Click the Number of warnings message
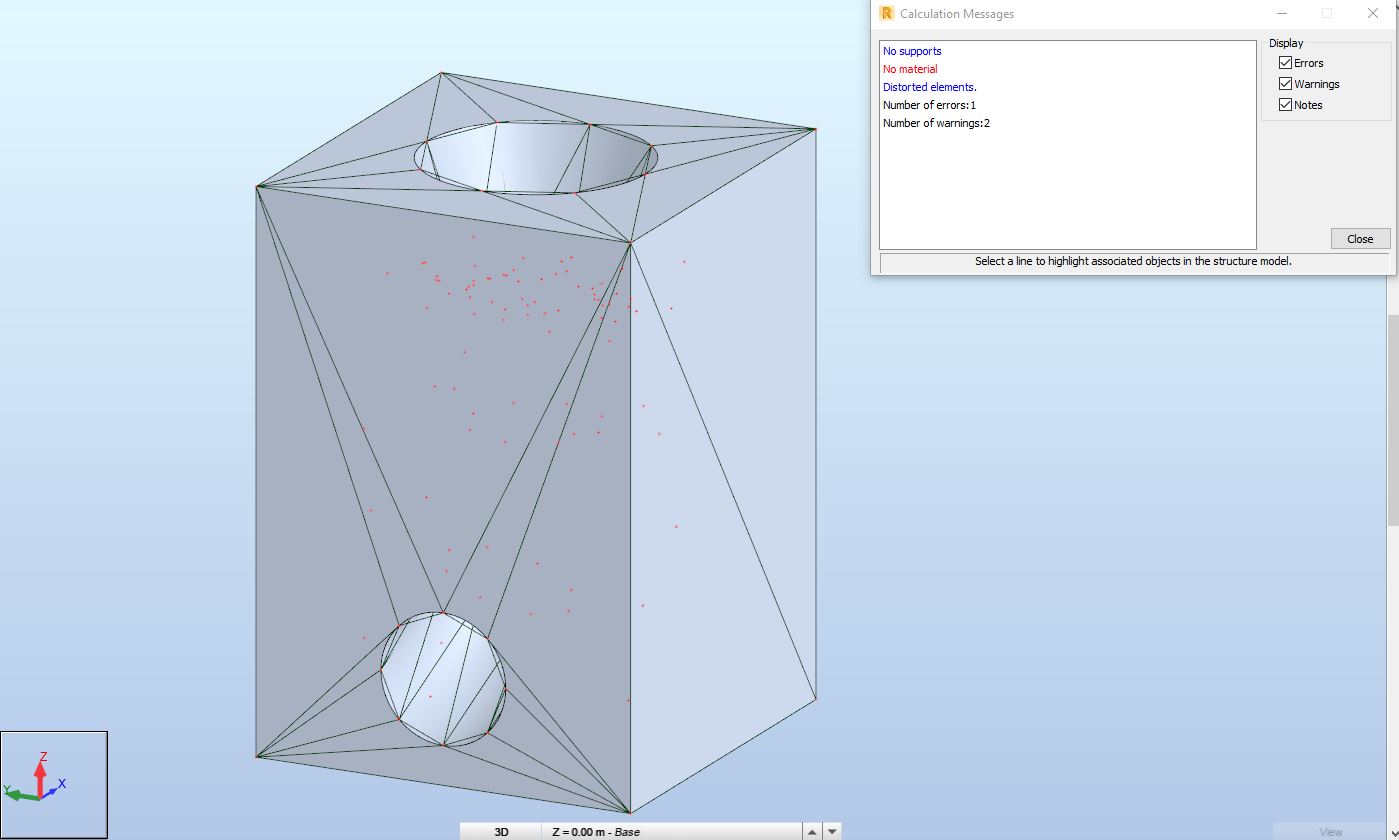The image size is (1399, 840). (x=935, y=122)
